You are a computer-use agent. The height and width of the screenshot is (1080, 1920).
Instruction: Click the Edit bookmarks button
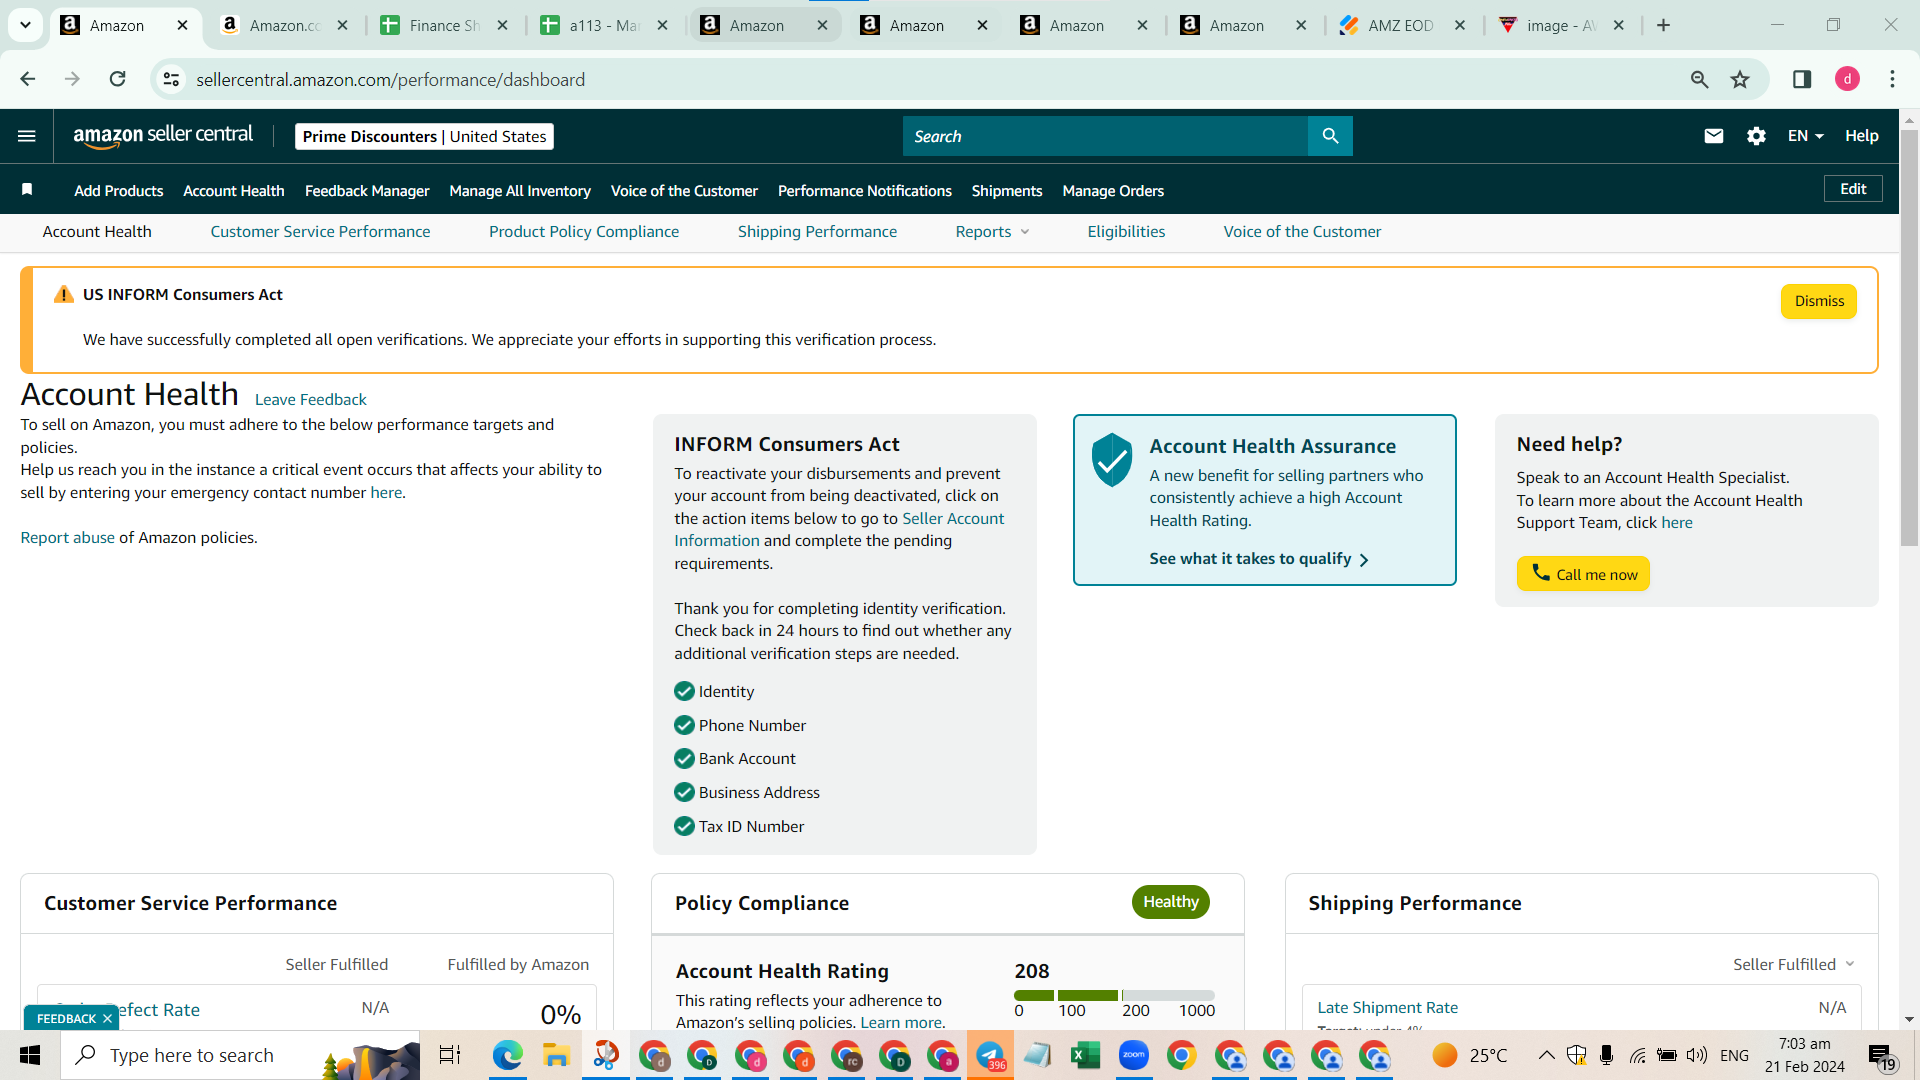tap(1853, 189)
